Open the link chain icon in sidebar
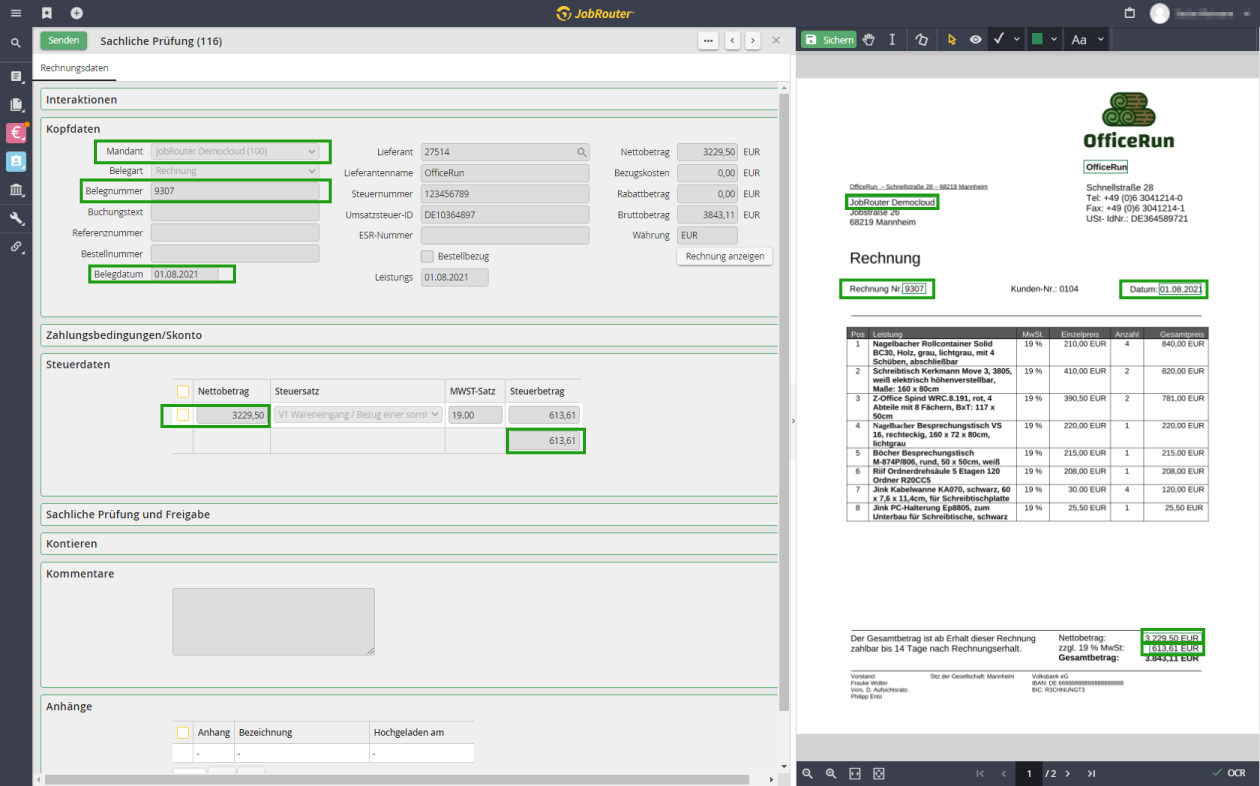Screen dimensions: 1260x786 tap(16, 247)
